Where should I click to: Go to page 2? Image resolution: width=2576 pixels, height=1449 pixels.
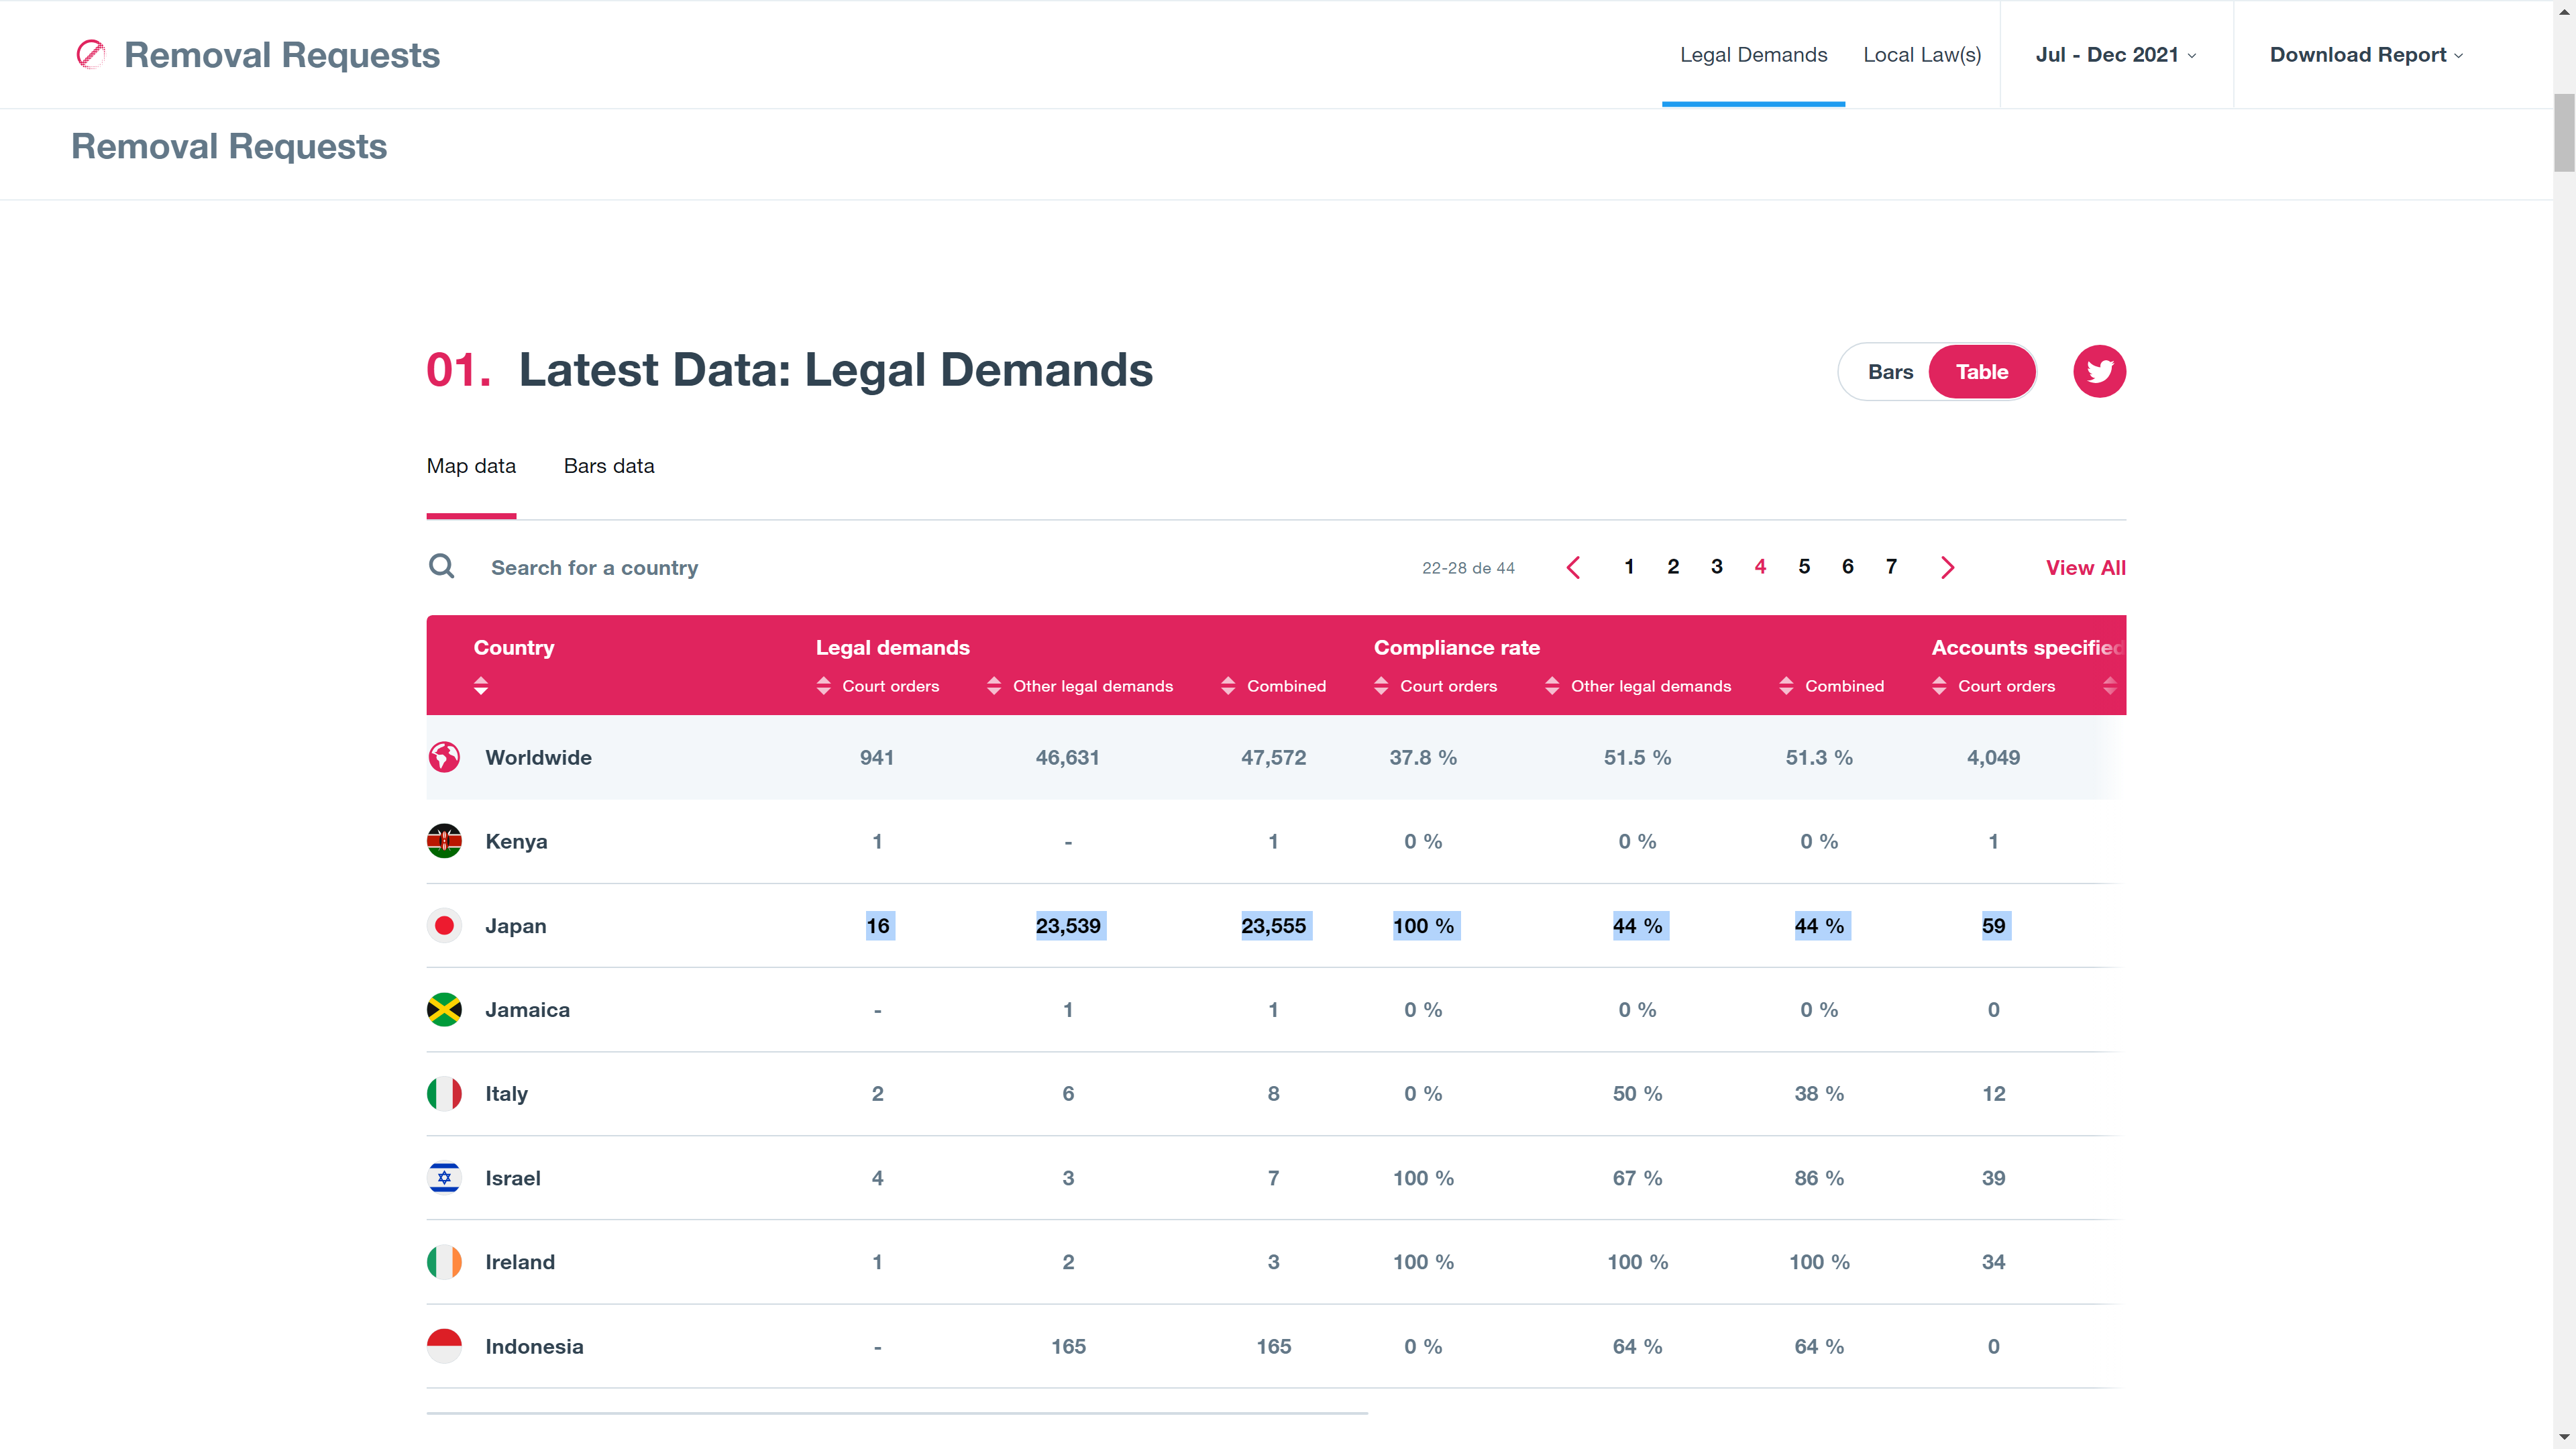coord(1673,567)
